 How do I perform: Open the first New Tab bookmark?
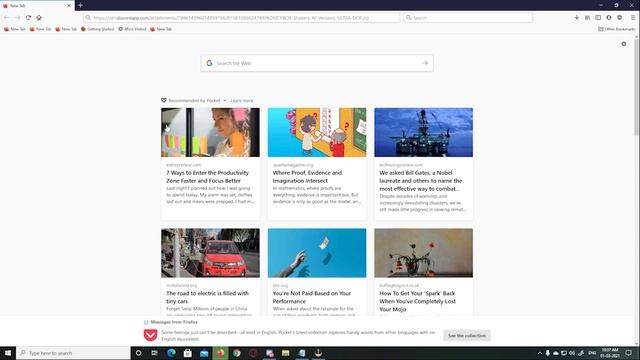[x=14, y=29]
